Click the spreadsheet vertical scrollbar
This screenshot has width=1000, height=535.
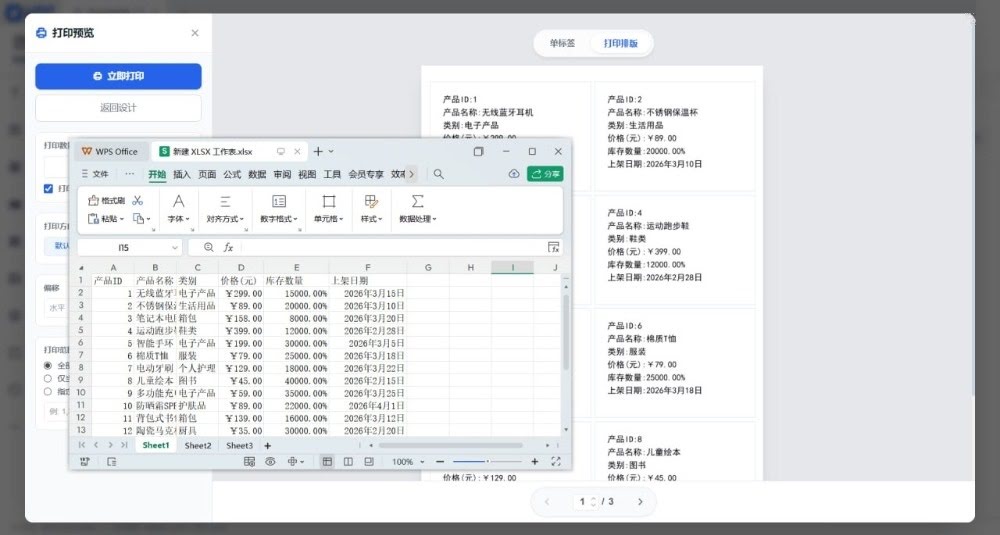tap(566, 332)
